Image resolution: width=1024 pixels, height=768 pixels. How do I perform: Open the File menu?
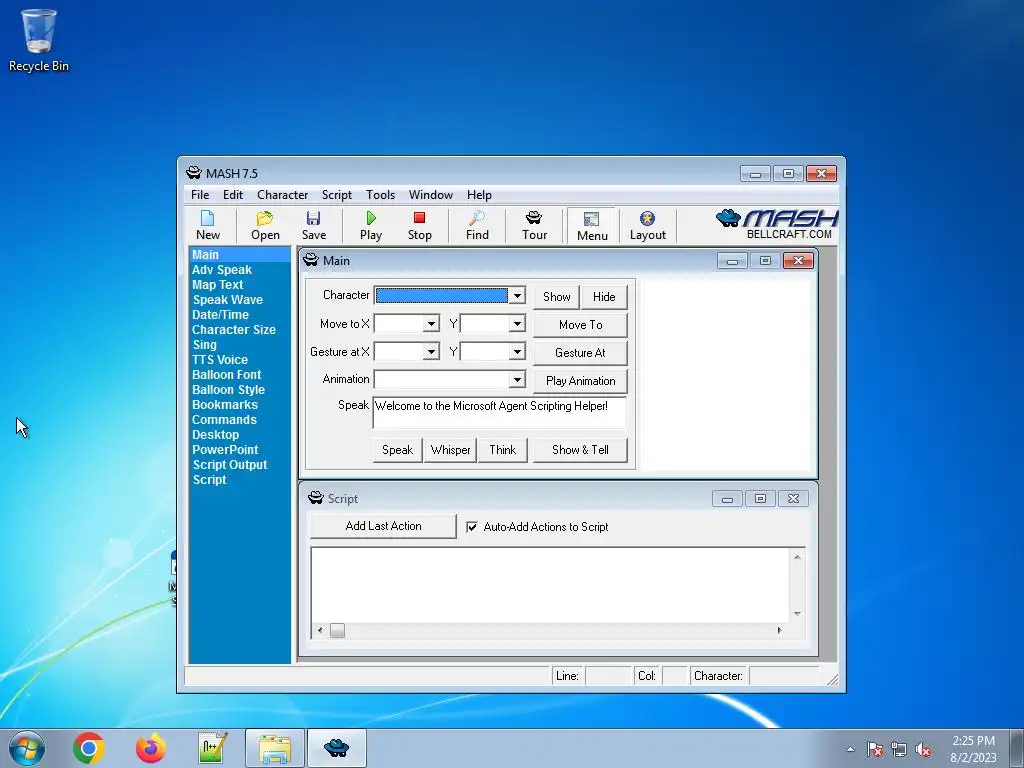(200, 195)
